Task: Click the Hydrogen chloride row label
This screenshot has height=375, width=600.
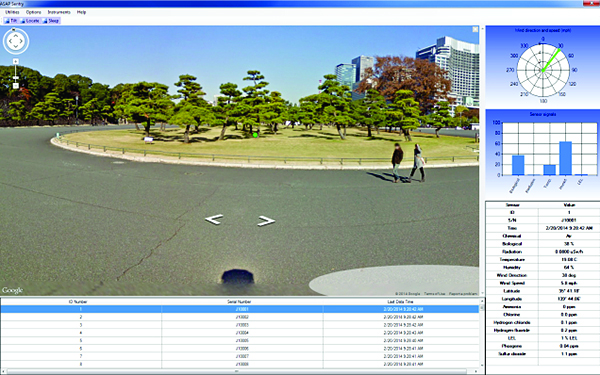Action: pos(512,322)
